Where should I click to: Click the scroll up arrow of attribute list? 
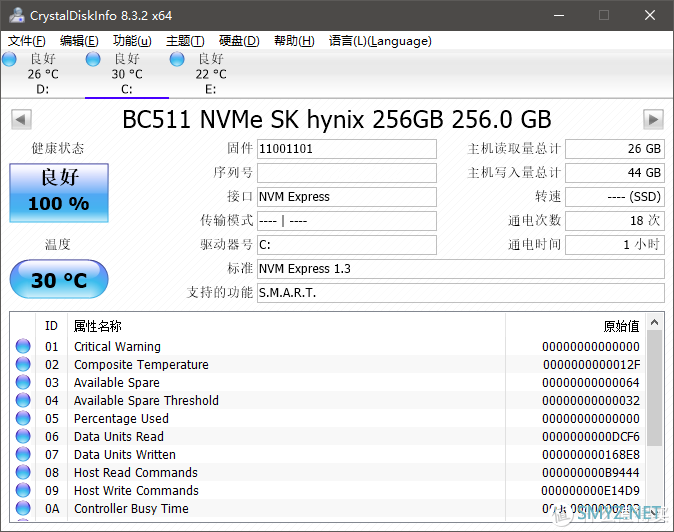point(655,322)
